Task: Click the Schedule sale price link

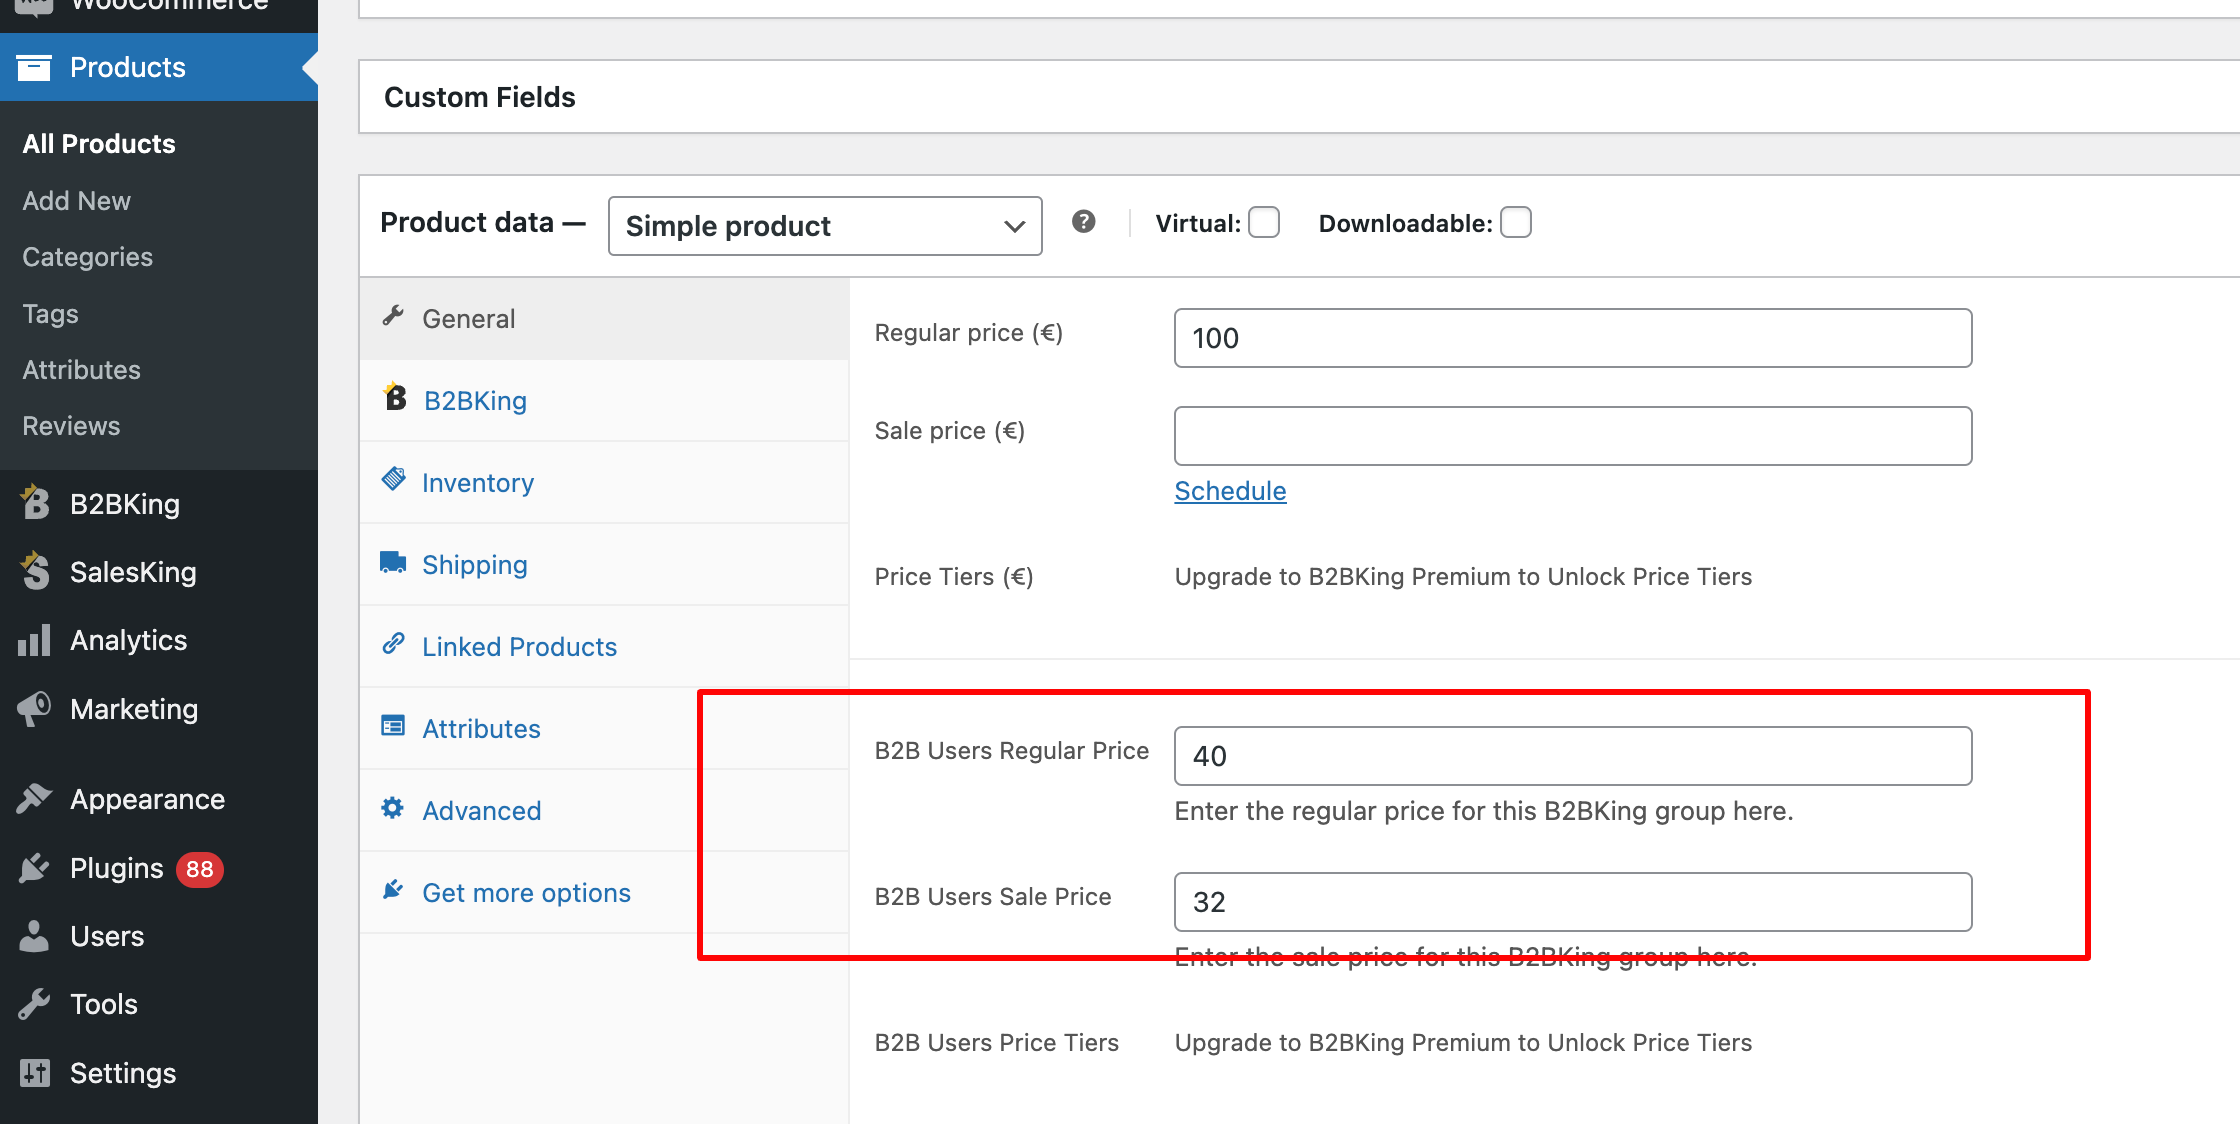Action: (x=1230, y=491)
